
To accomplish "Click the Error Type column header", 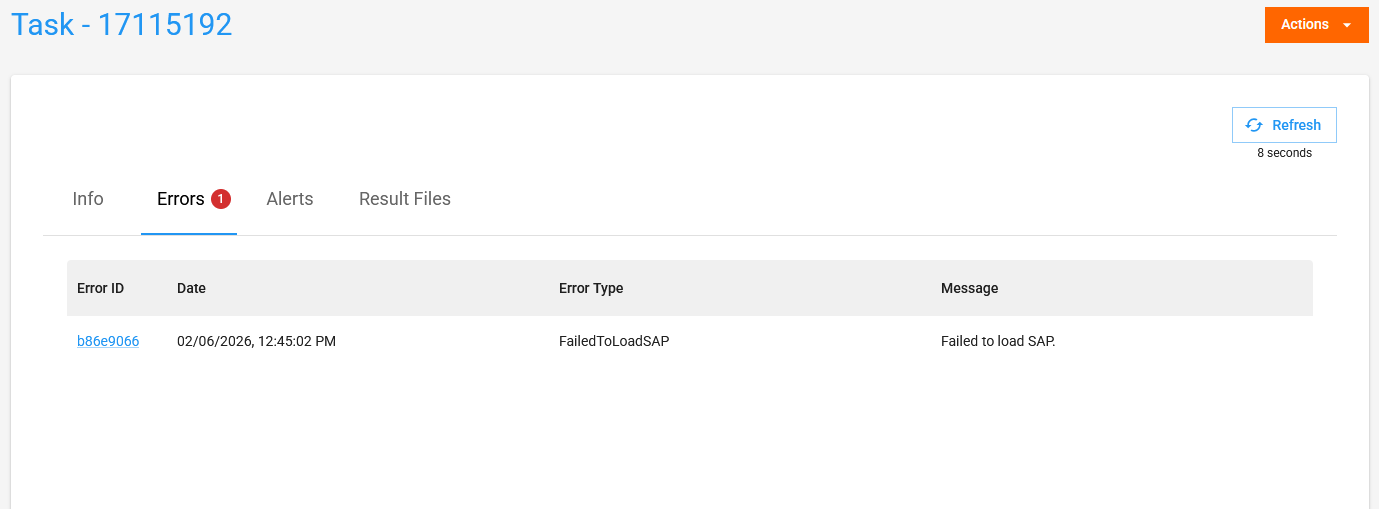I will point(591,288).
